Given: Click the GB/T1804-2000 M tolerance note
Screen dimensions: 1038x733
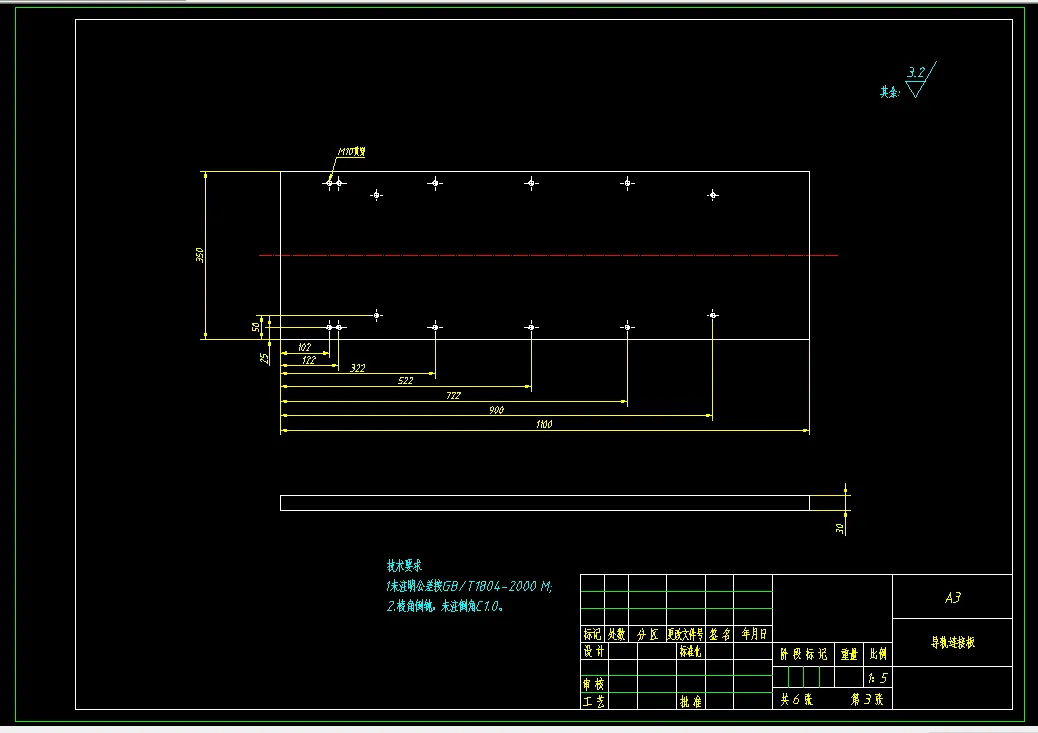Looking at the screenshot, I should tap(469, 586).
